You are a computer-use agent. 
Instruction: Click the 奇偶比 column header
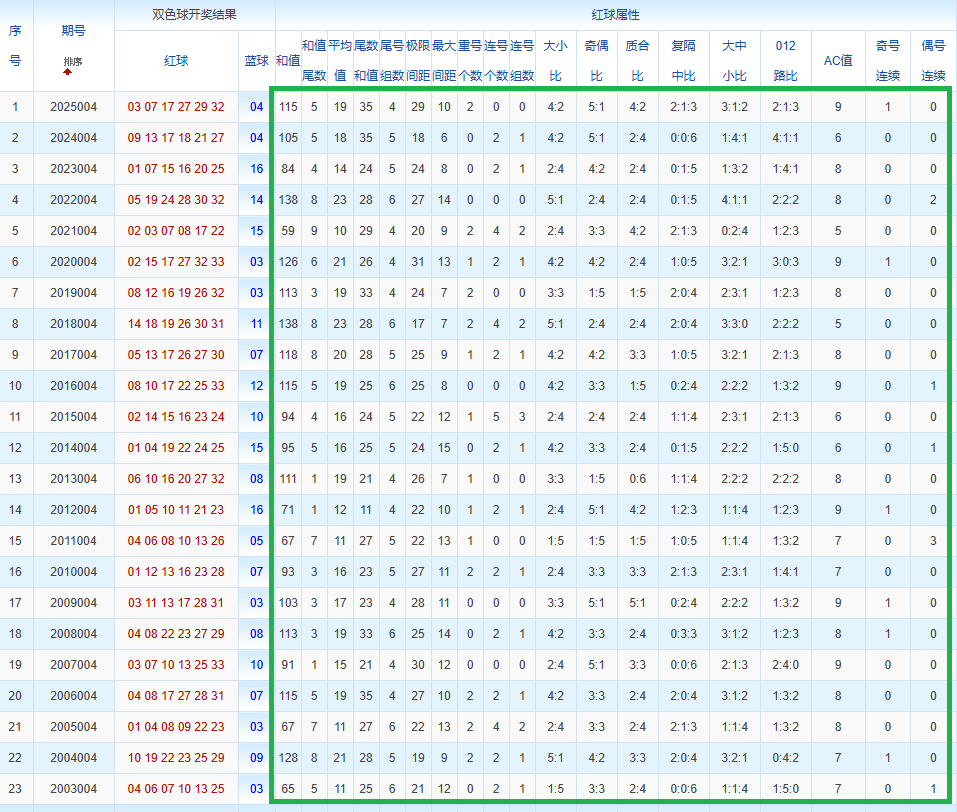pyautogui.click(x=596, y=61)
